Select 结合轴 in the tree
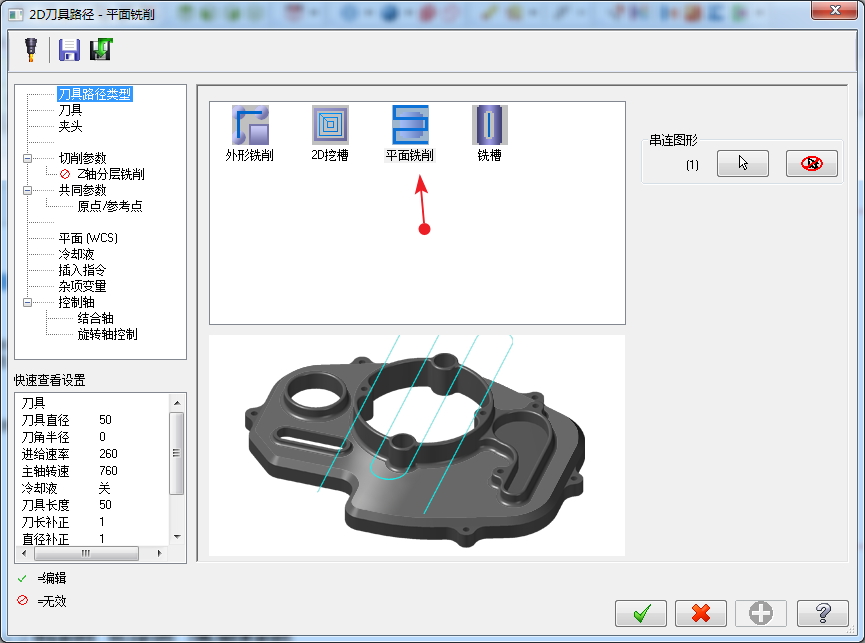This screenshot has height=643, width=865. tap(95, 318)
